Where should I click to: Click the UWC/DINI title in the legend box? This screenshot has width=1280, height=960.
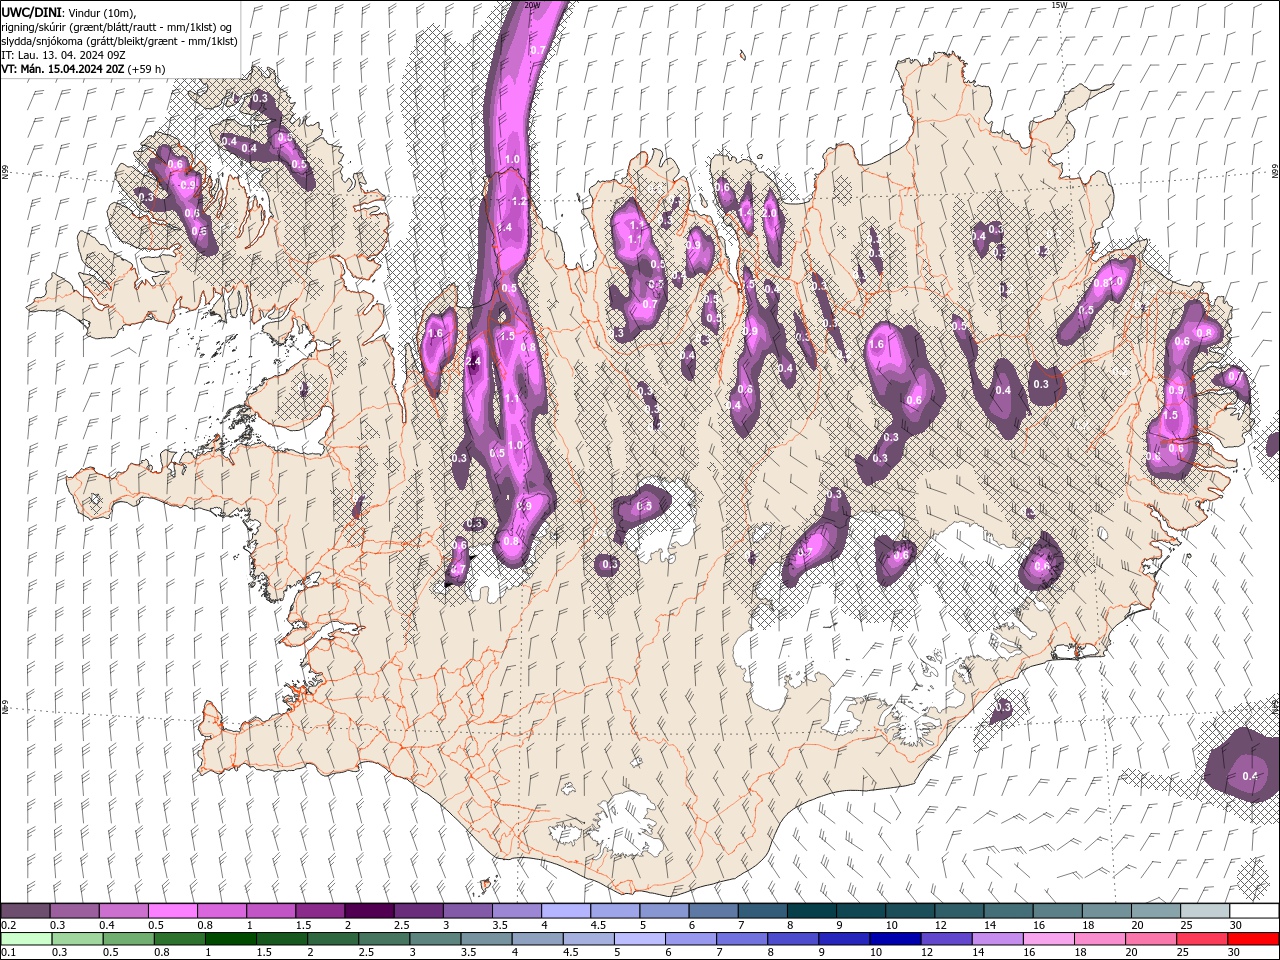32,11
